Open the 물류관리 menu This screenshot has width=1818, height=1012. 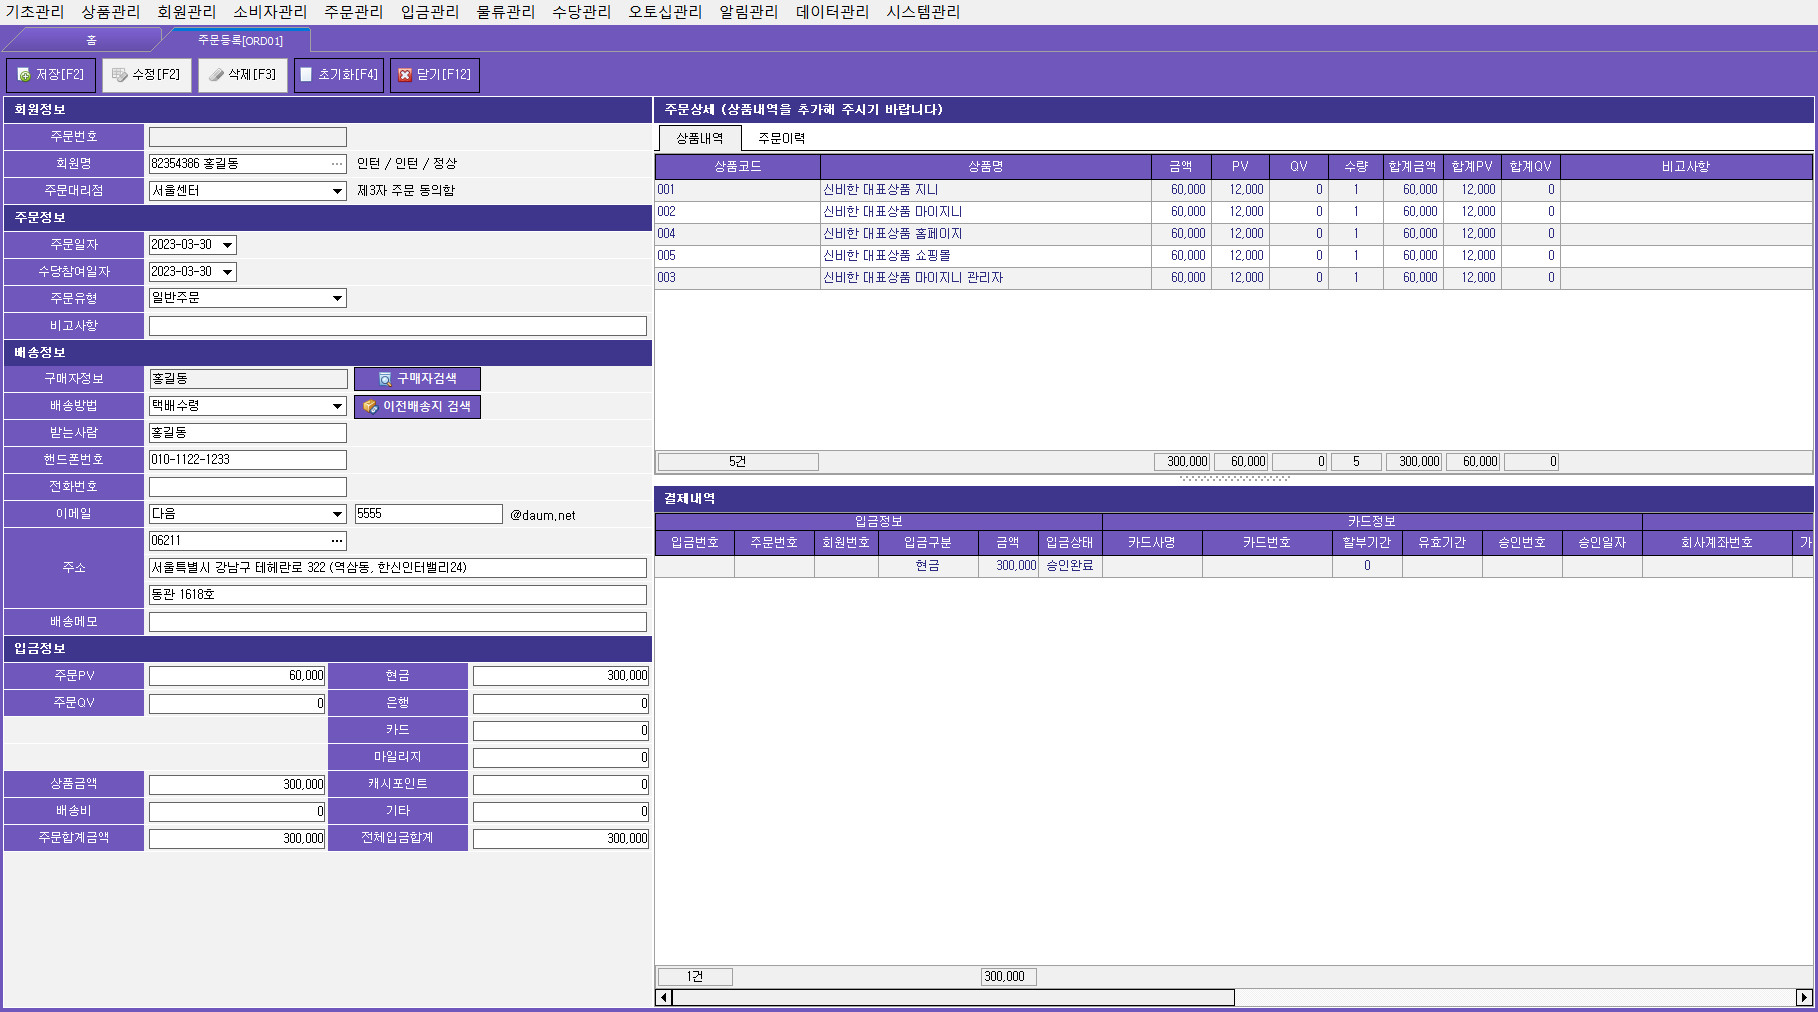pos(506,12)
